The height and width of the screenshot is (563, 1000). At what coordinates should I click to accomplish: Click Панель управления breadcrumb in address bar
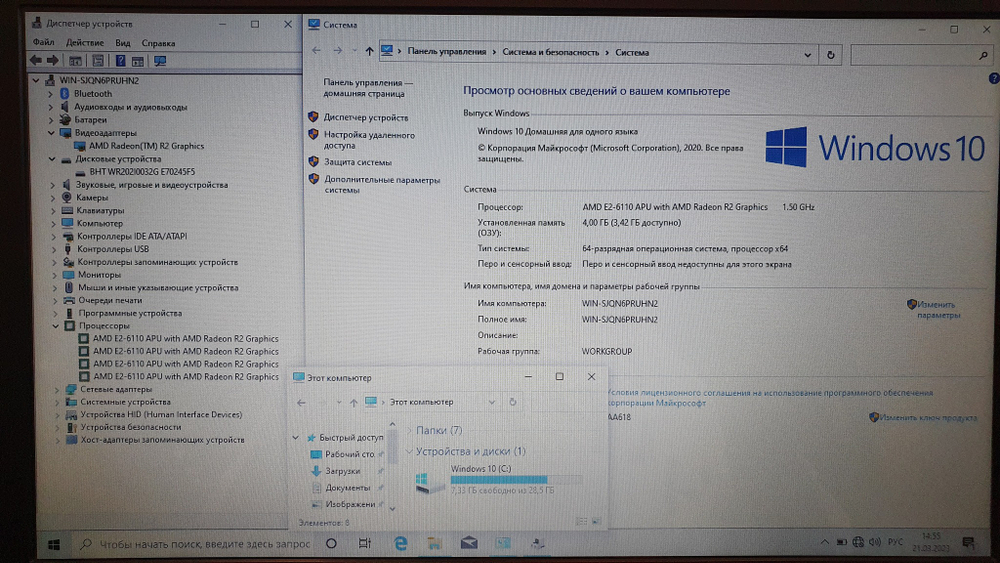(x=446, y=52)
